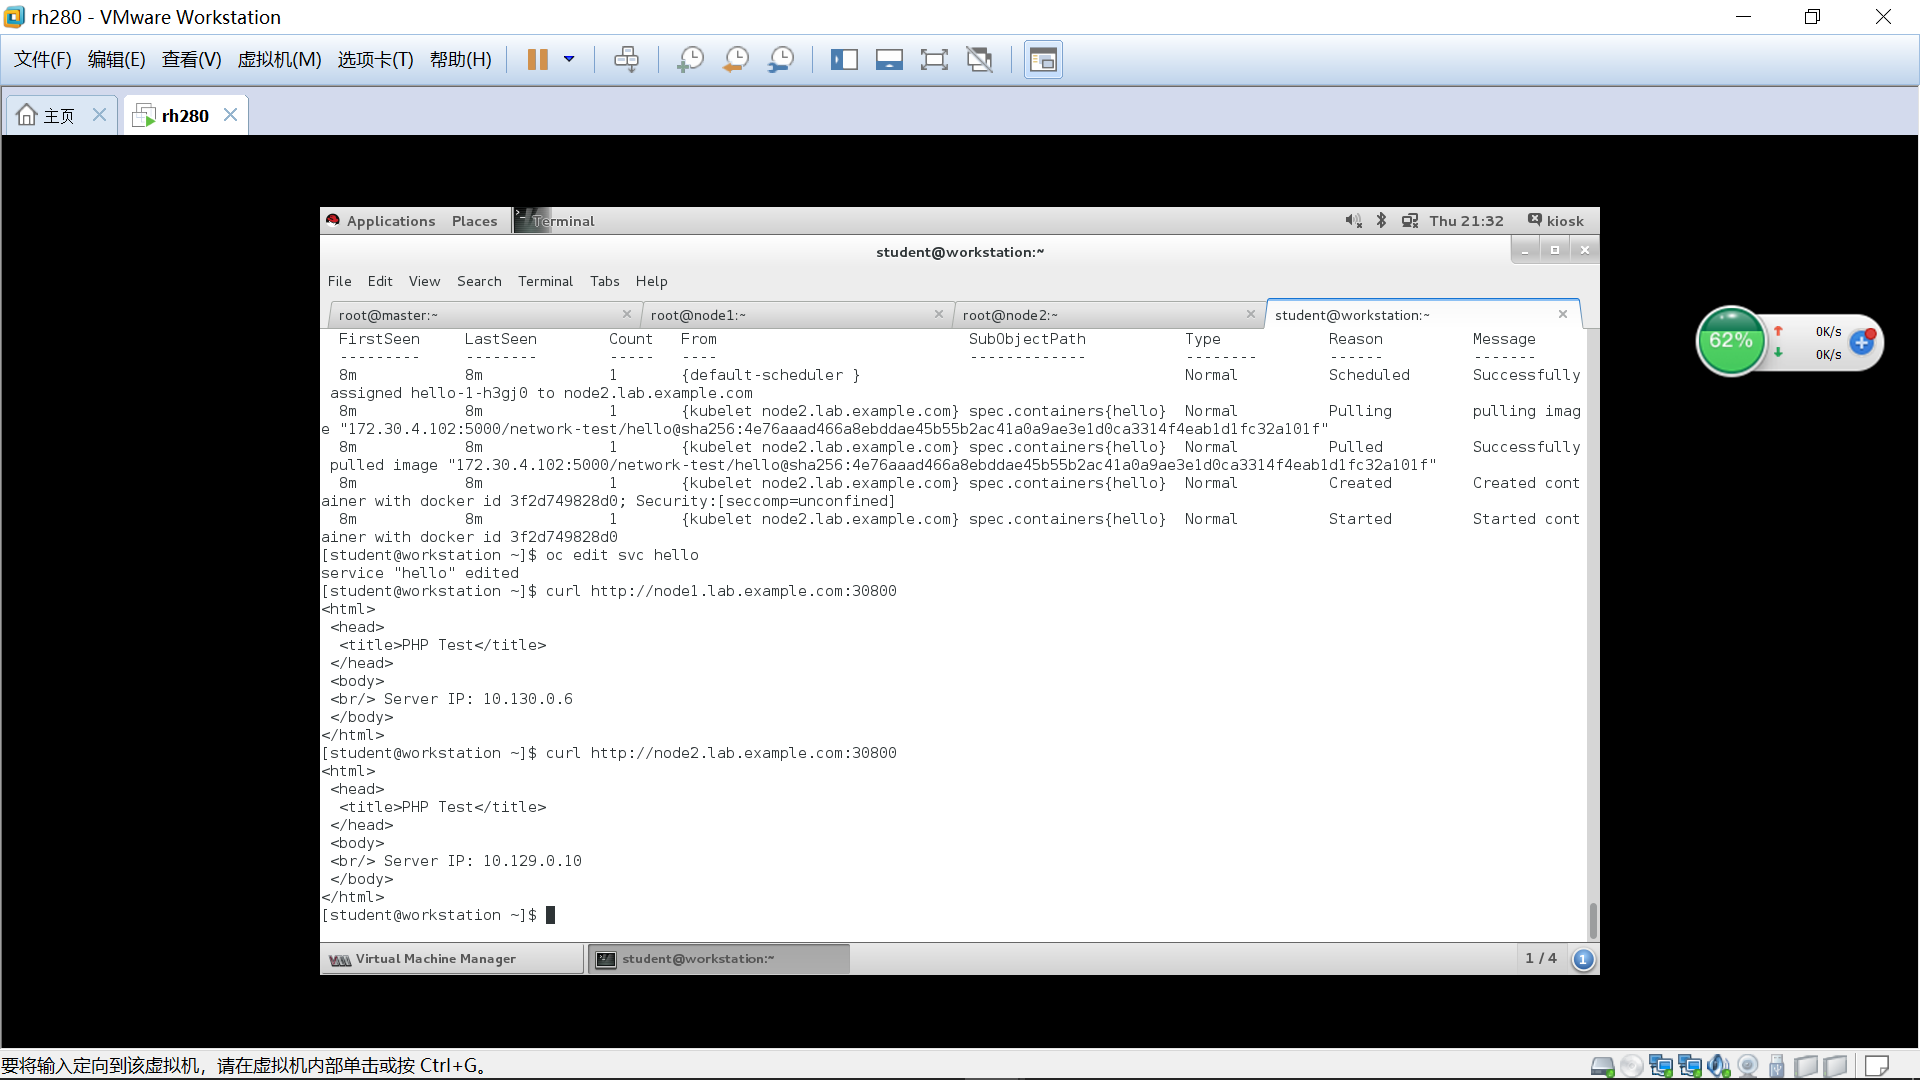Open the snapshot manager icon
This screenshot has height=1080, width=1920.
point(781,60)
